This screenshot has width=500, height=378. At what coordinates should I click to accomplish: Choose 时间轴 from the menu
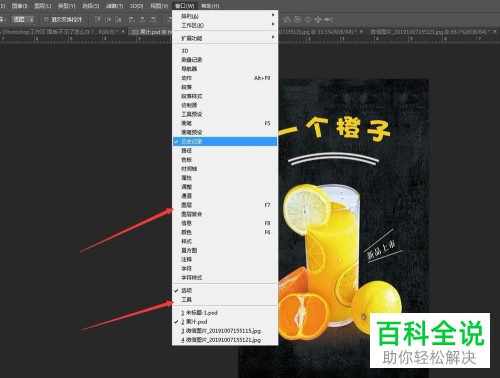pos(225,169)
